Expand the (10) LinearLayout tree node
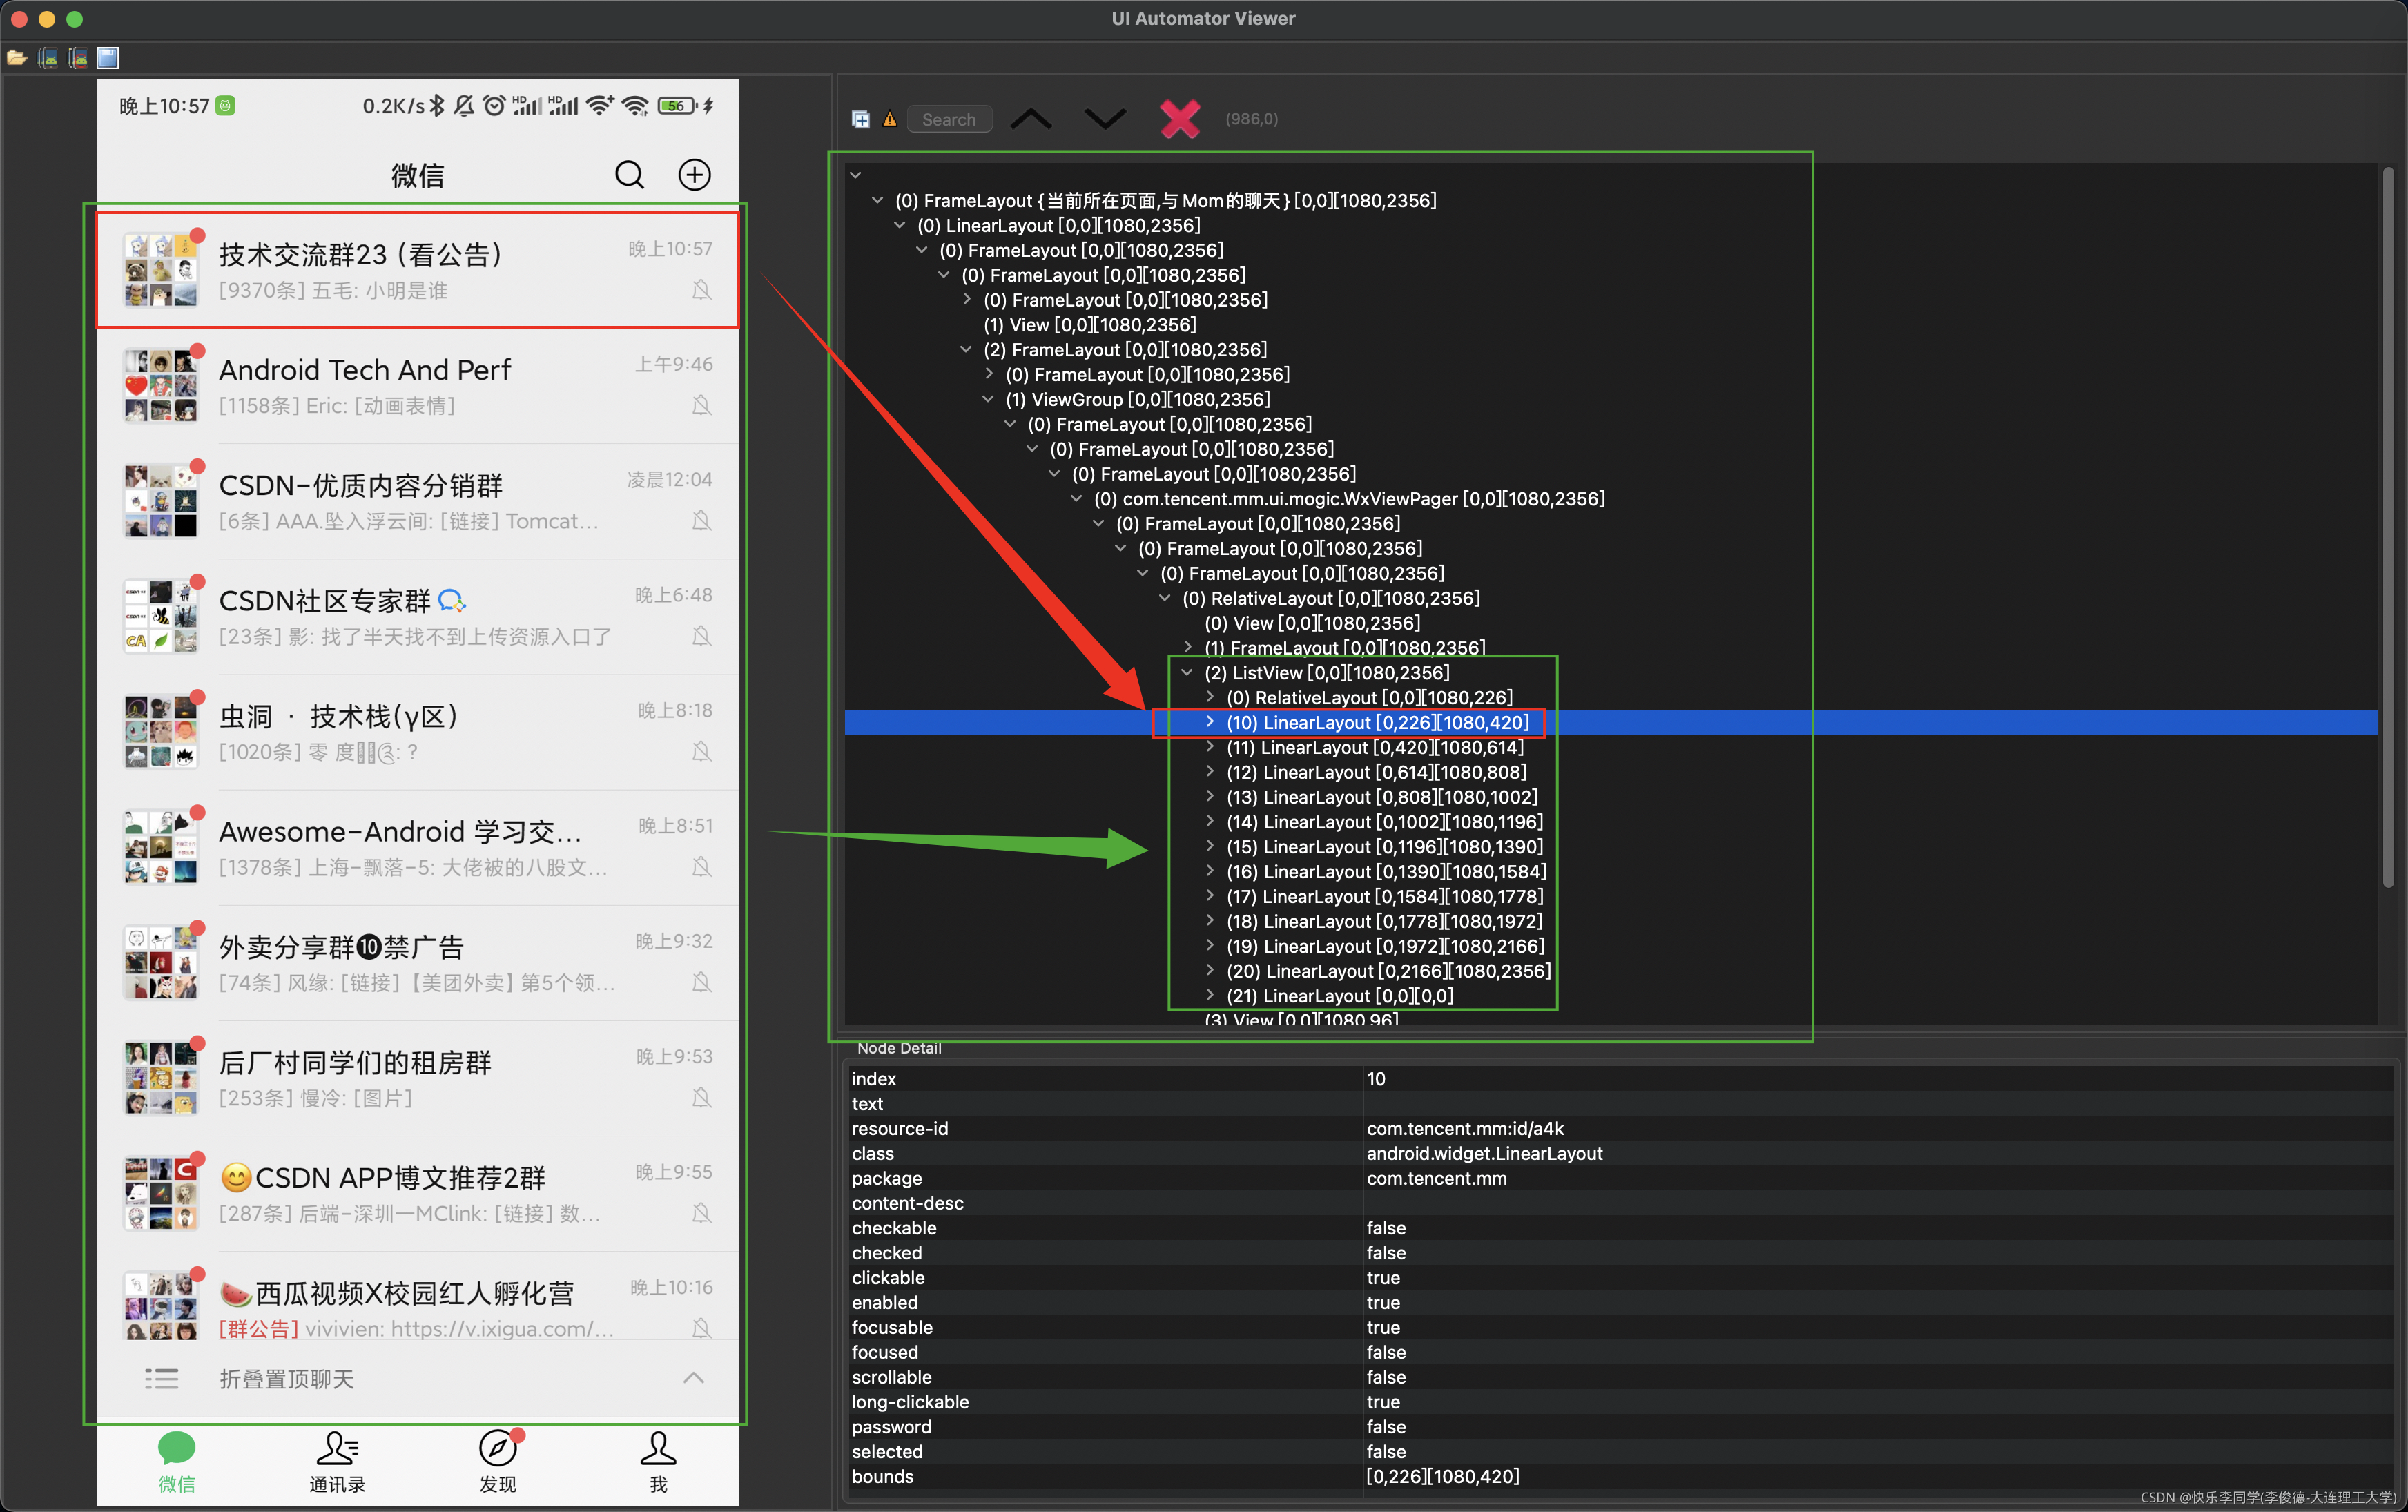 click(1210, 722)
